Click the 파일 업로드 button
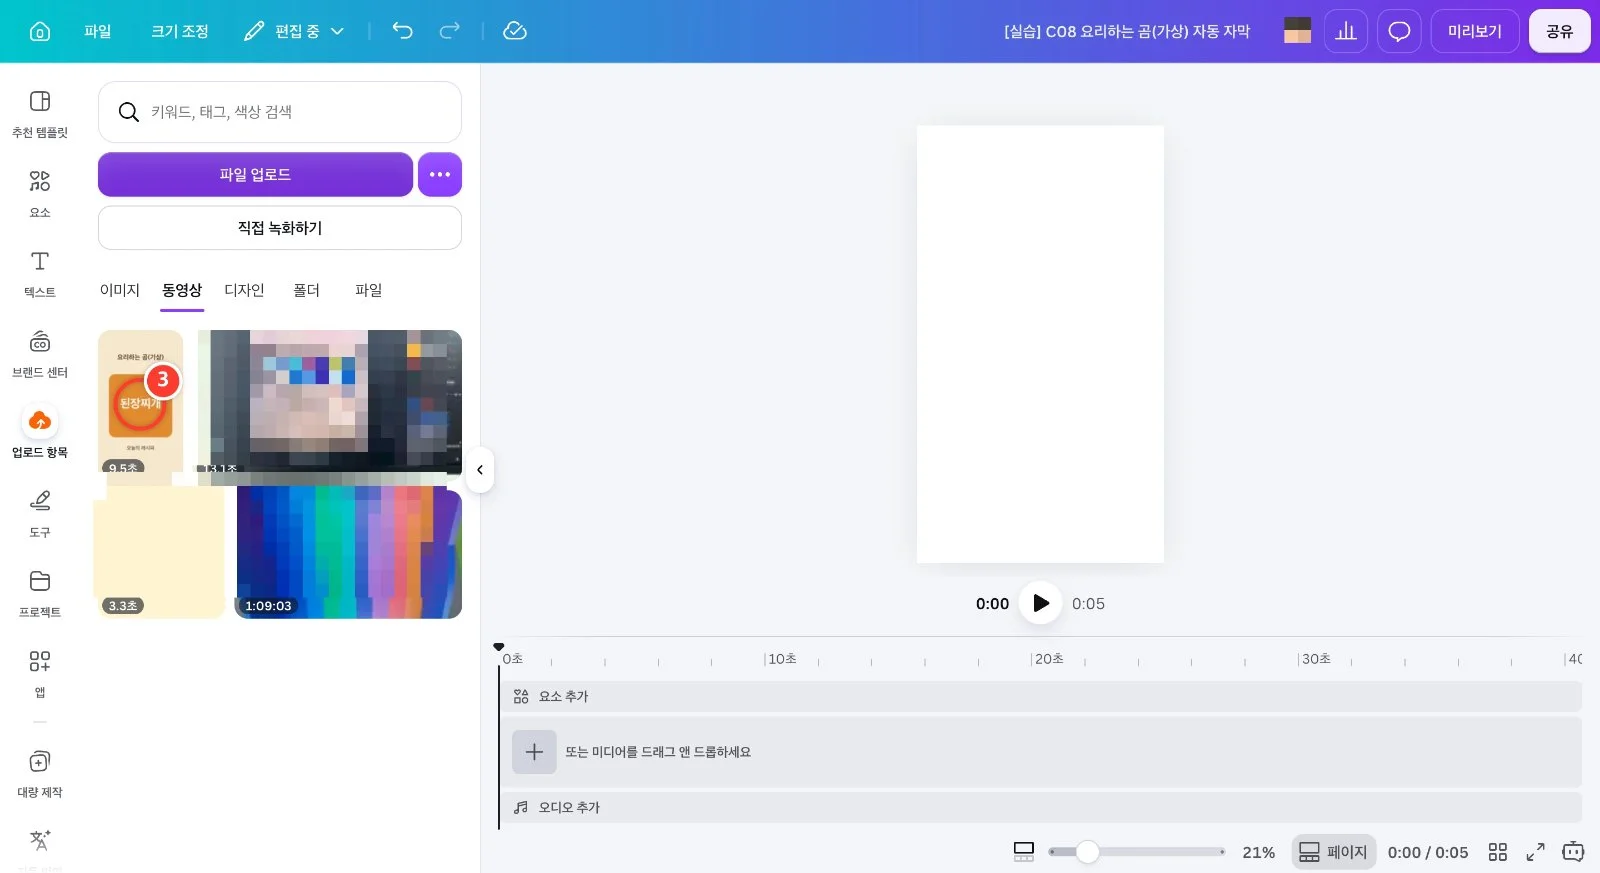Screen dimensions: 1600x873 click(x=255, y=174)
